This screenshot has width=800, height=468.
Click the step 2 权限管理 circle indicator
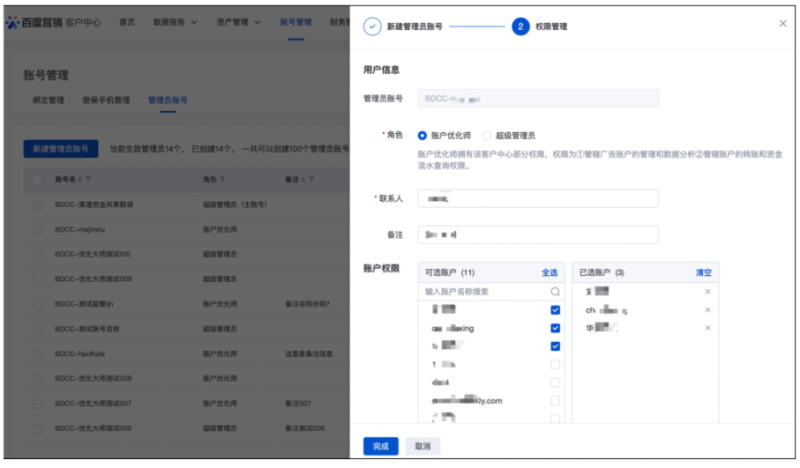click(520, 27)
